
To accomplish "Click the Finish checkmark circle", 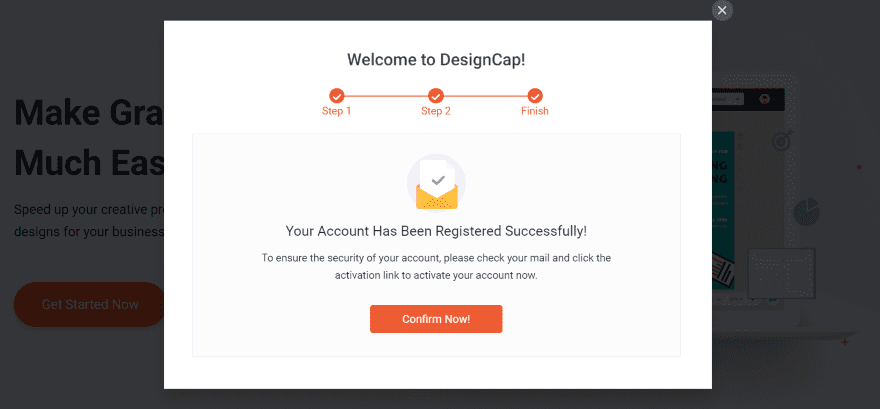I will coord(535,95).
